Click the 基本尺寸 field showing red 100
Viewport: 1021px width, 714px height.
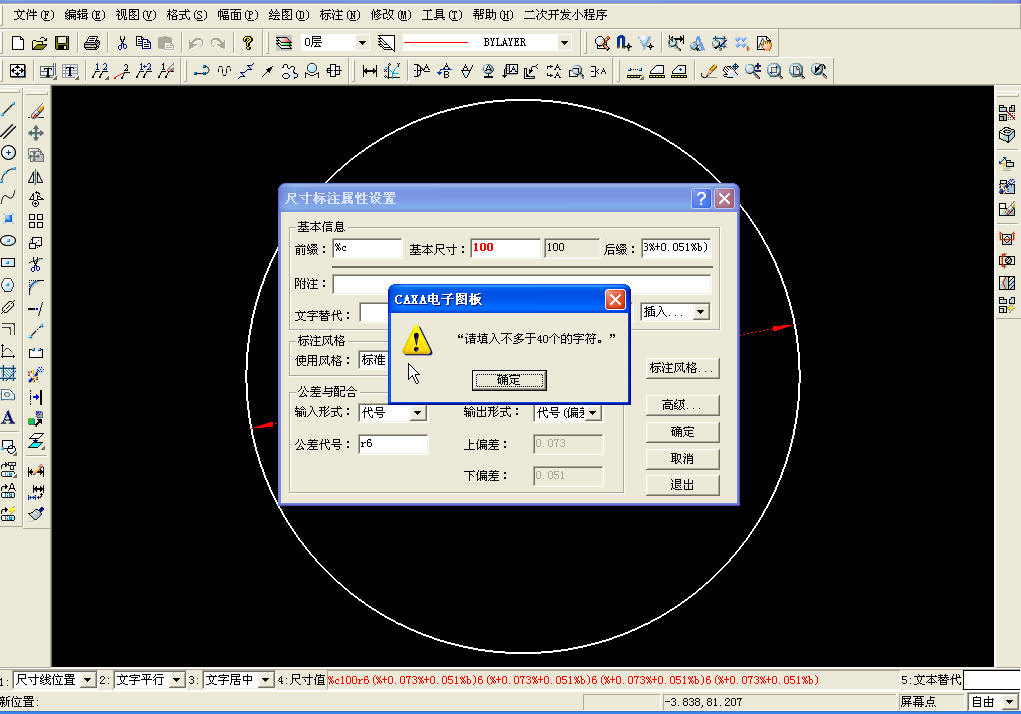coord(505,248)
